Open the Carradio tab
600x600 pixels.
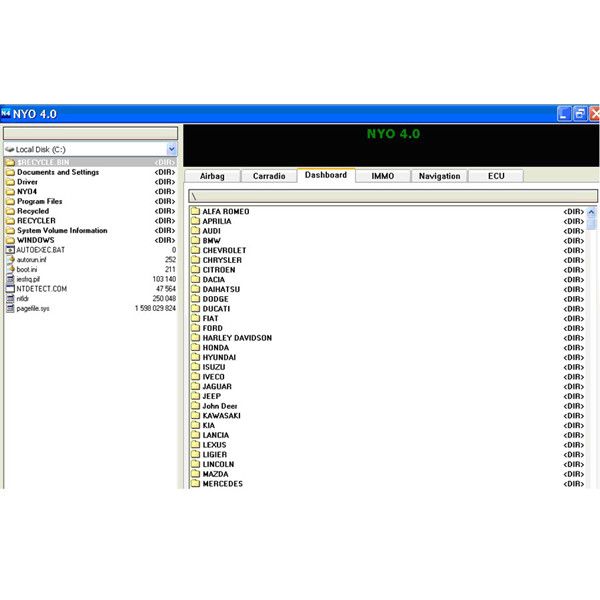(x=269, y=177)
